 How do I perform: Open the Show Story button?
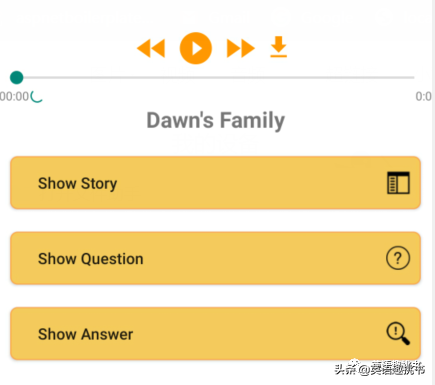[x=215, y=183]
